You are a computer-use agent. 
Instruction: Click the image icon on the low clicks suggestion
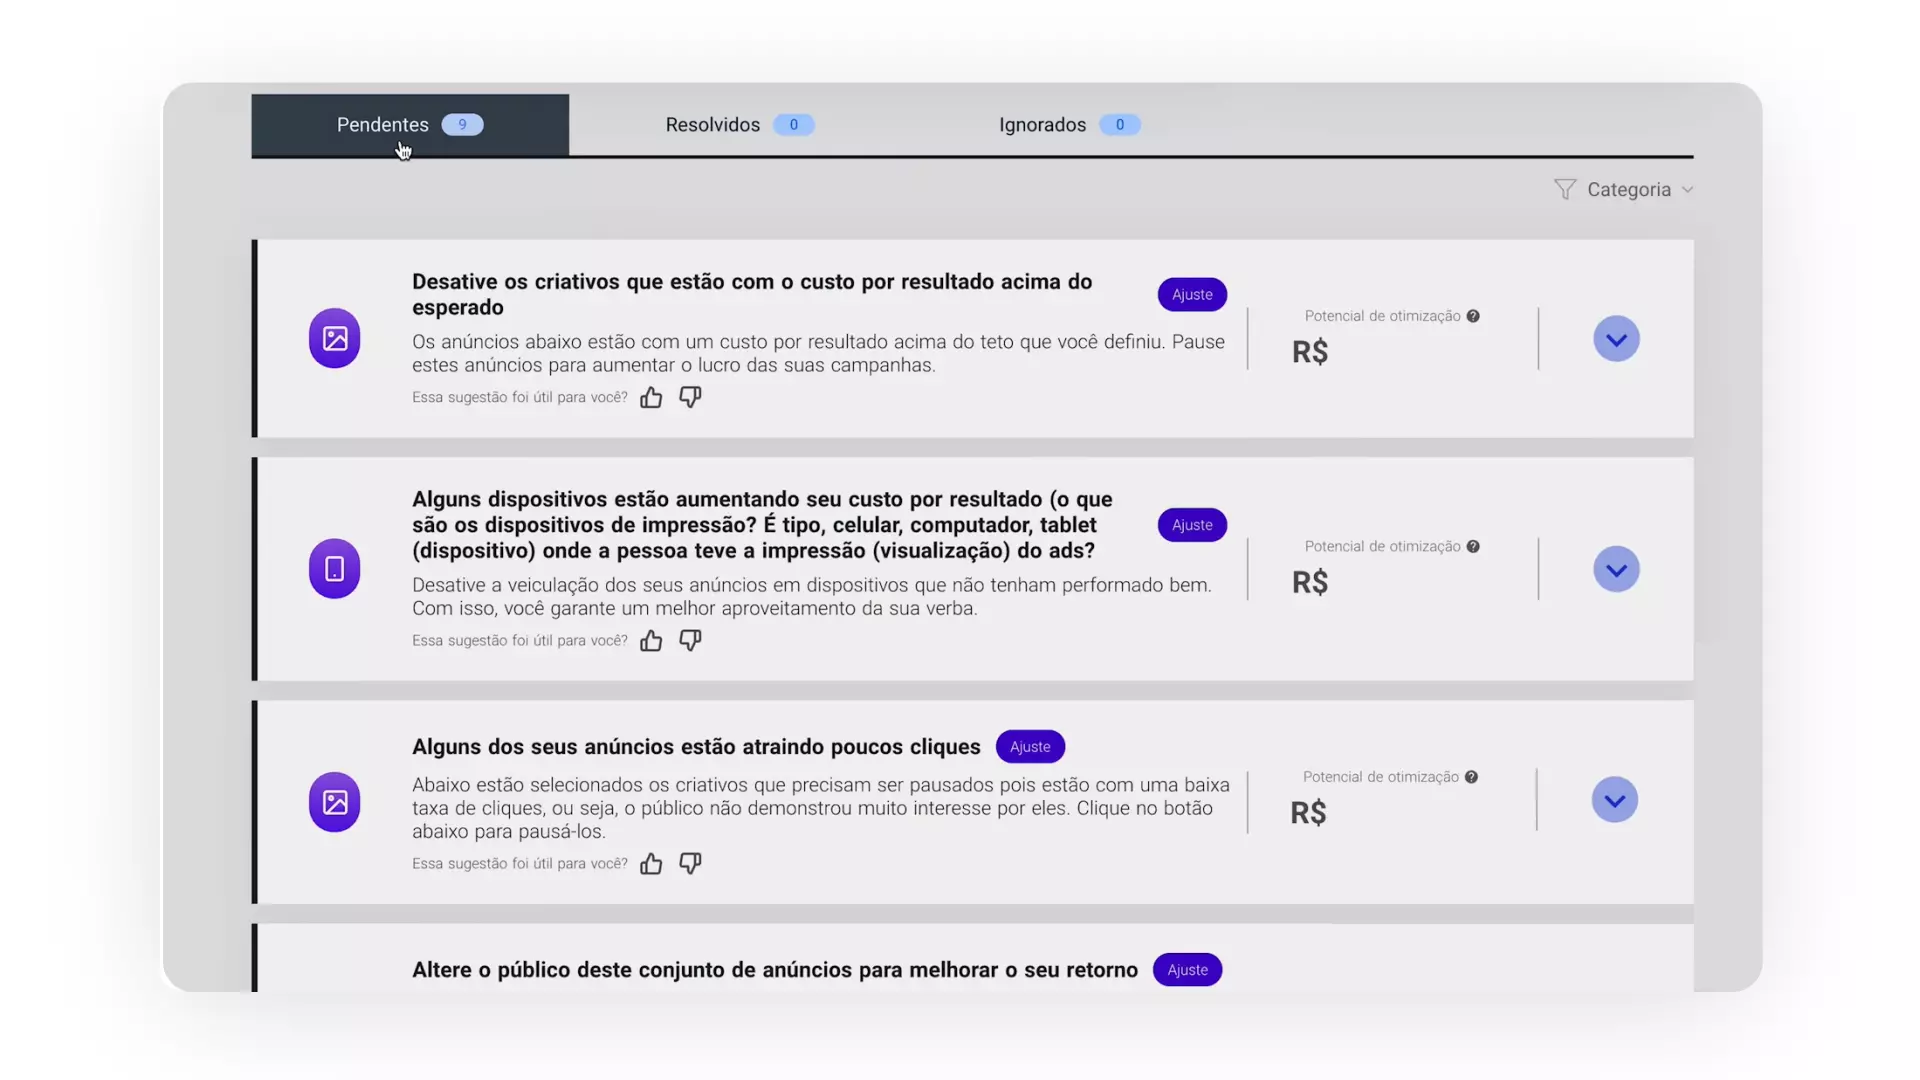334,802
